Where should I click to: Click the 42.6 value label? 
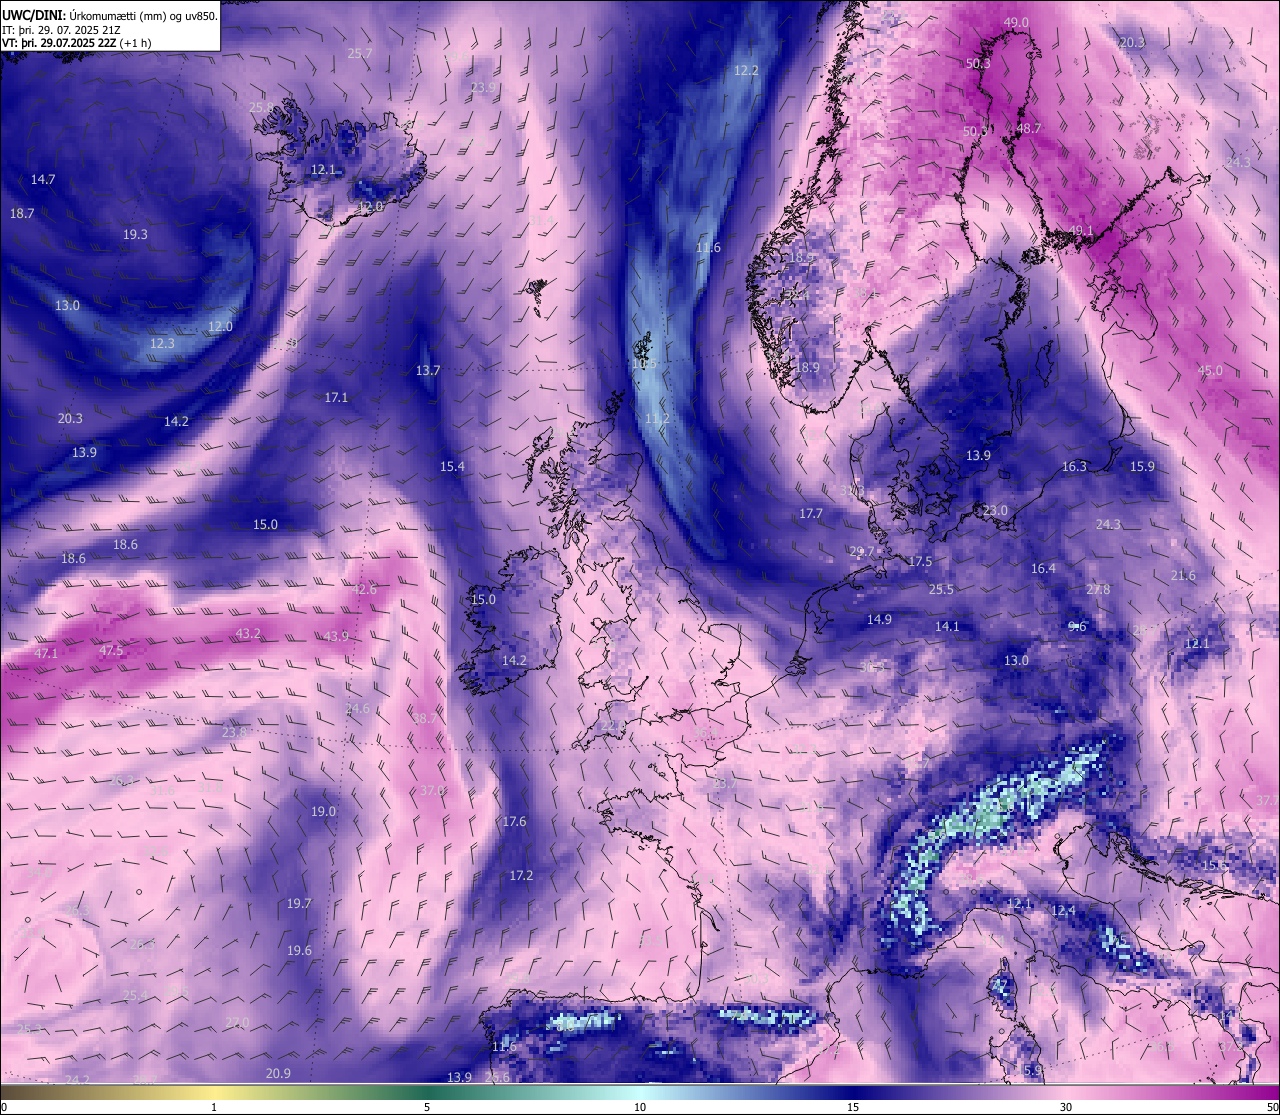(364, 590)
